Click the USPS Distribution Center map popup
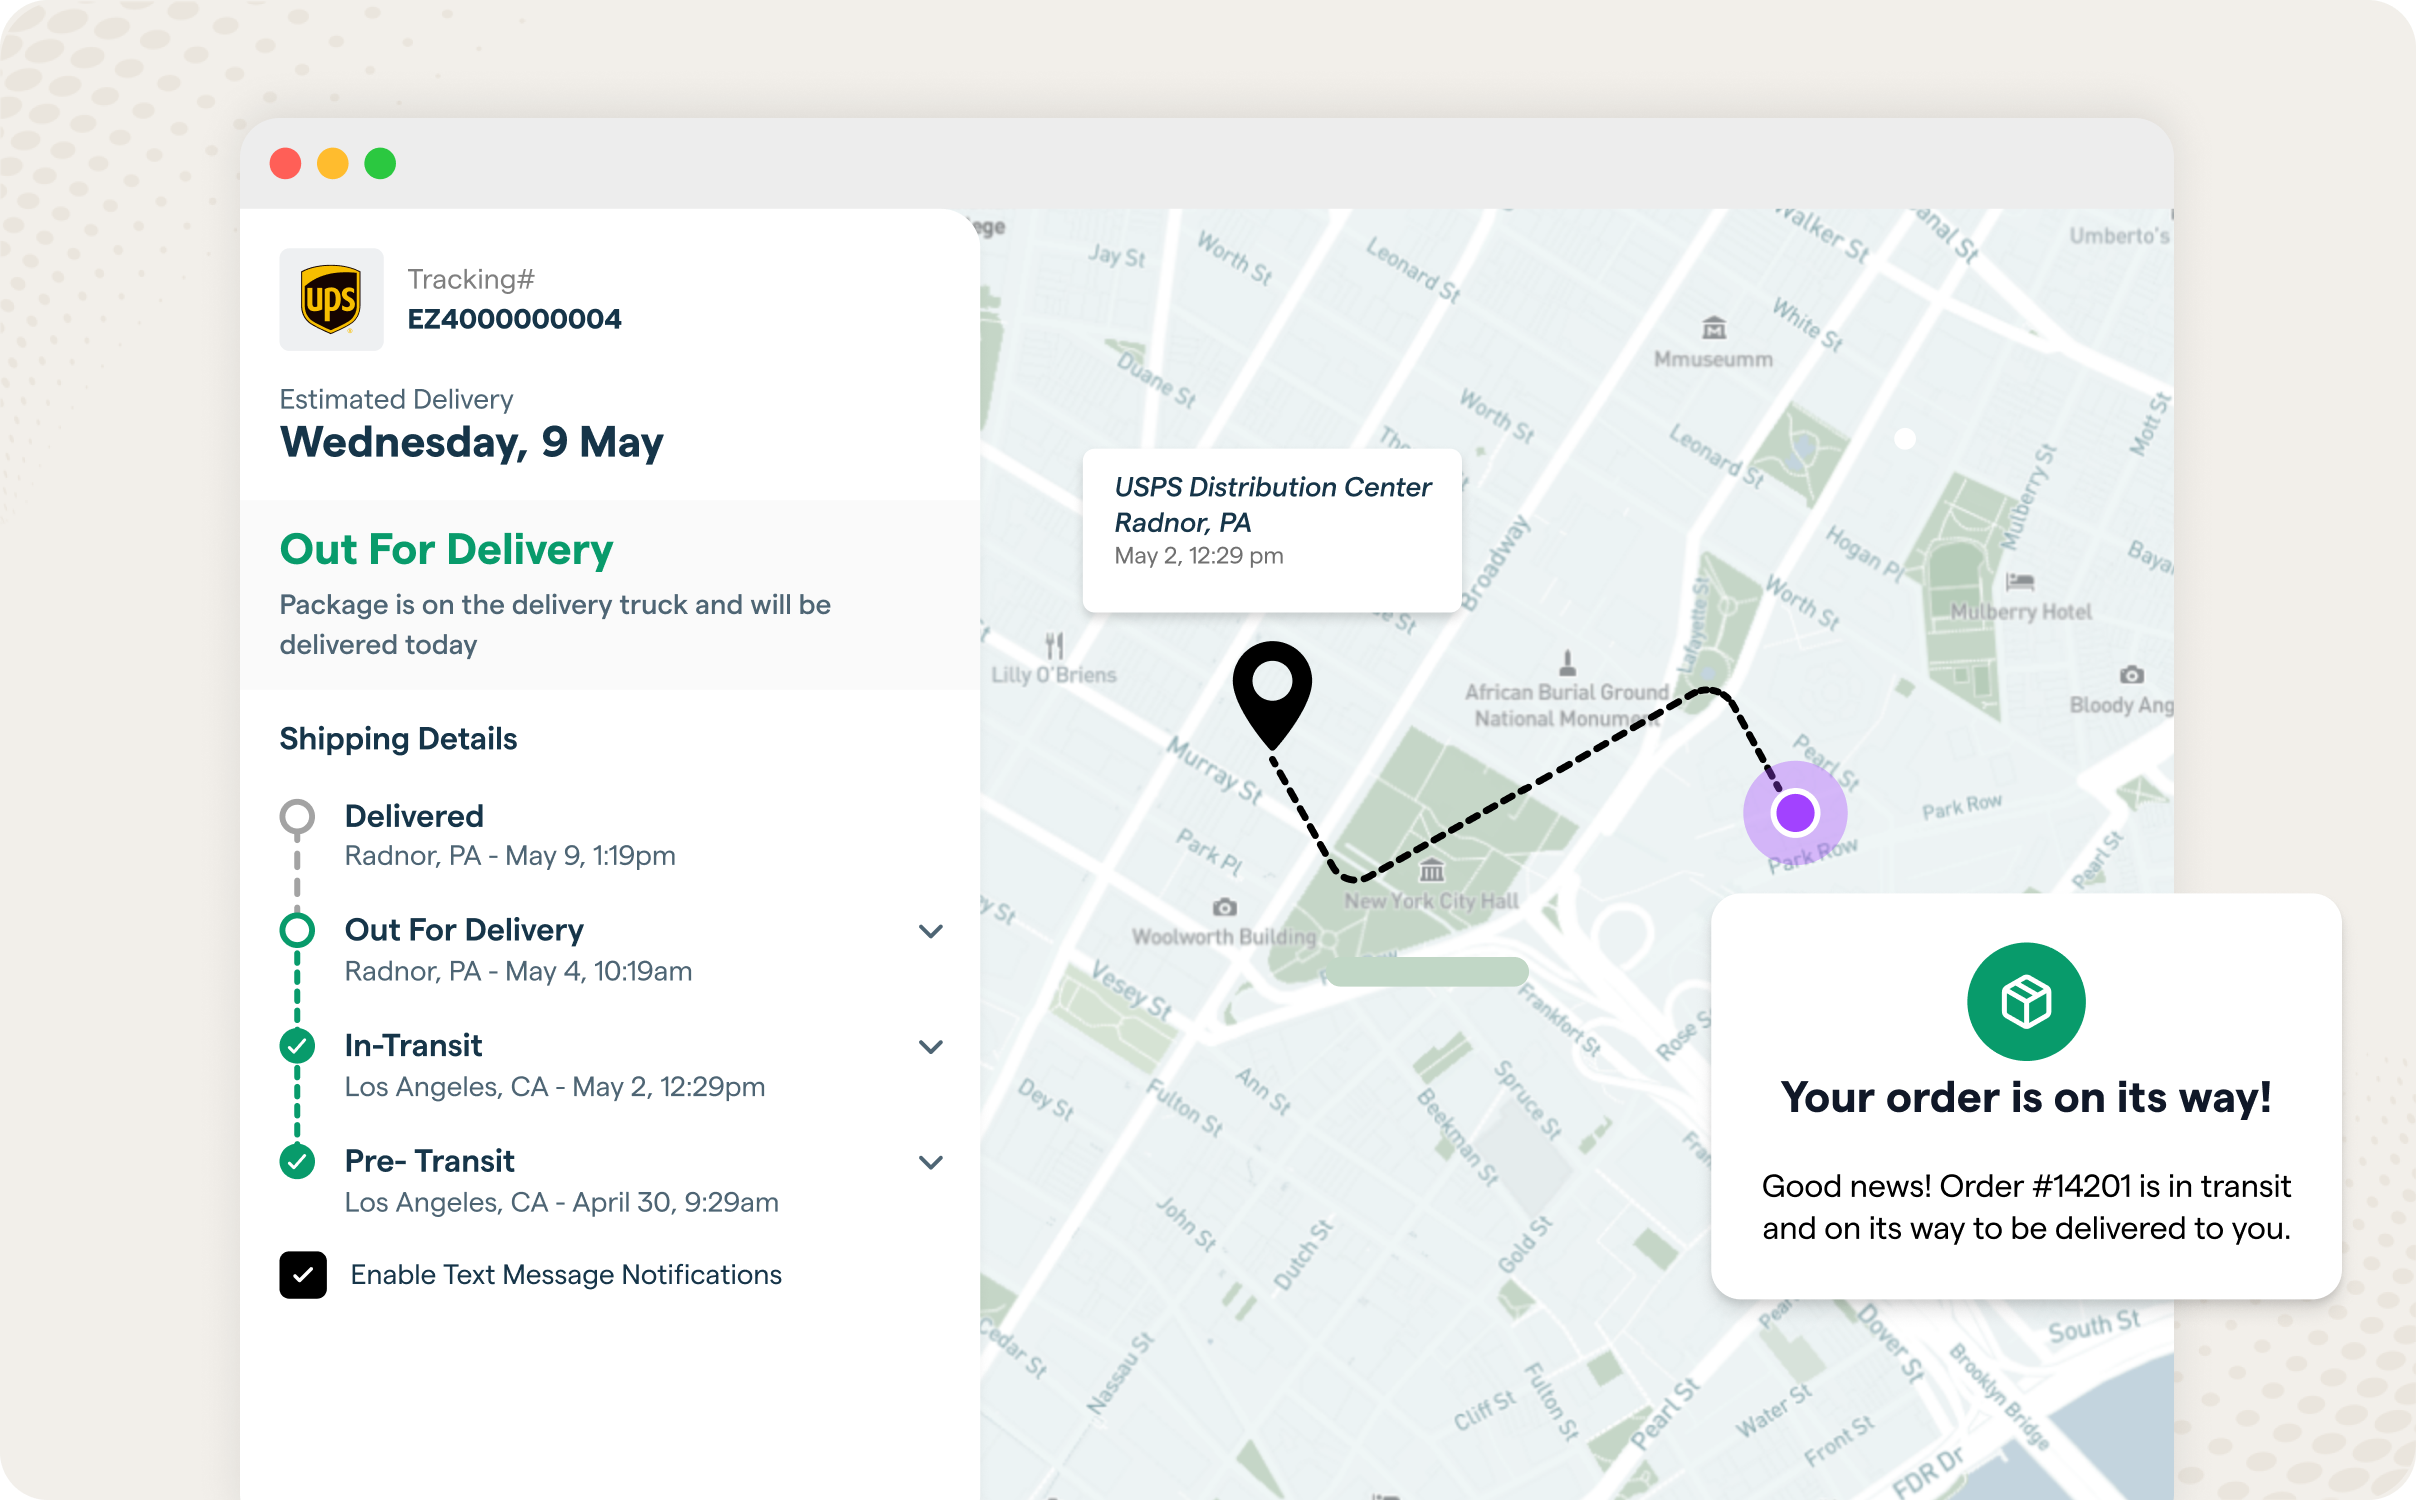This screenshot has height=1500, width=2416. point(1272,530)
